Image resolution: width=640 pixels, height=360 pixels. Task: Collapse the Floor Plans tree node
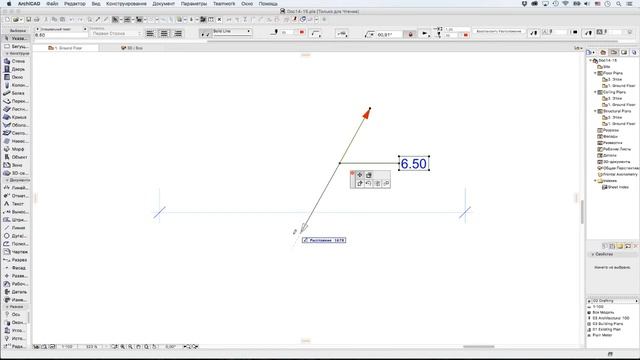(595, 73)
